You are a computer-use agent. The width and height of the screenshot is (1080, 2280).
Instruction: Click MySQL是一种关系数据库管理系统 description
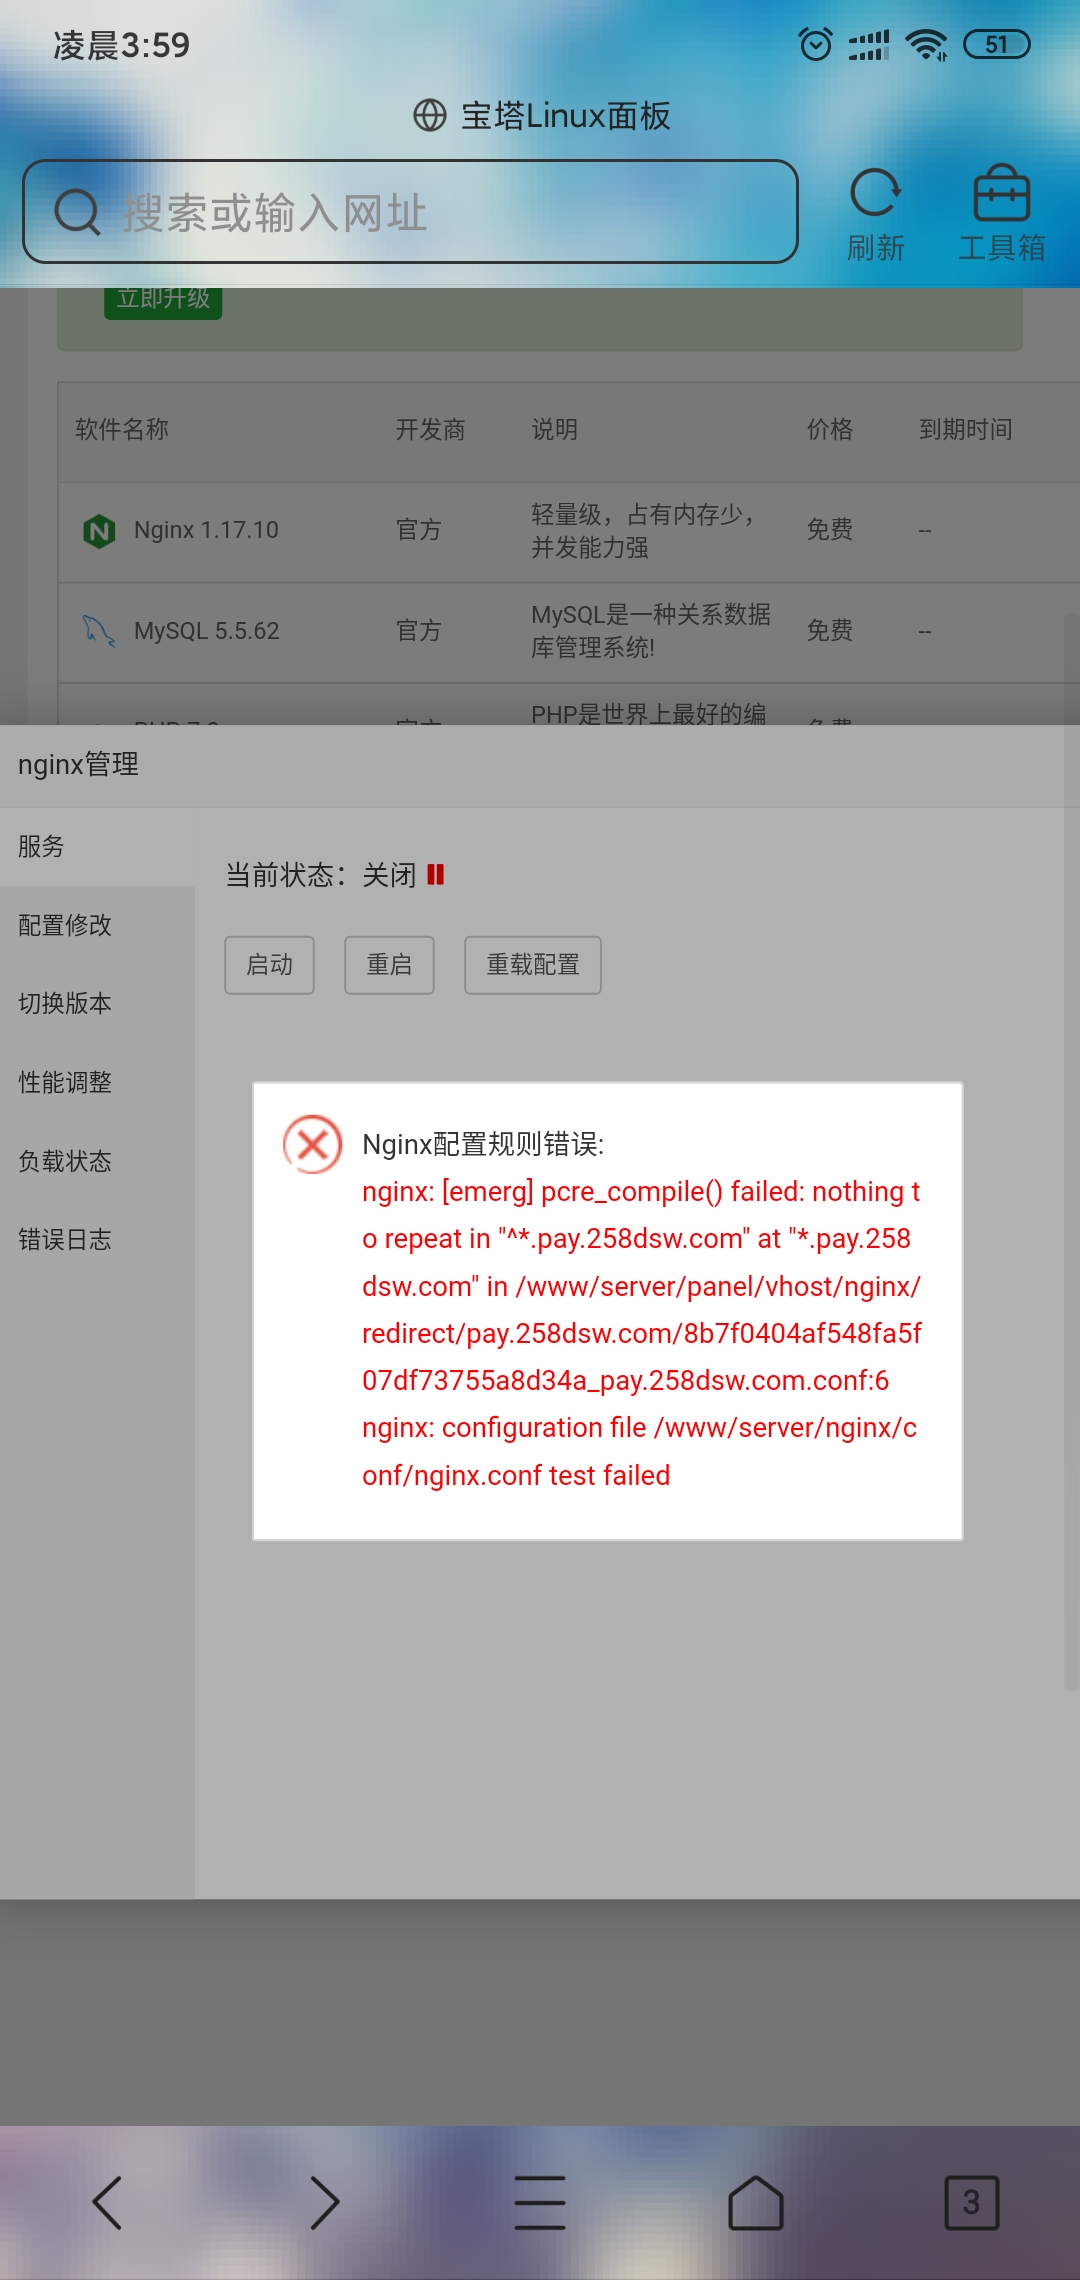tap(651, 631)
